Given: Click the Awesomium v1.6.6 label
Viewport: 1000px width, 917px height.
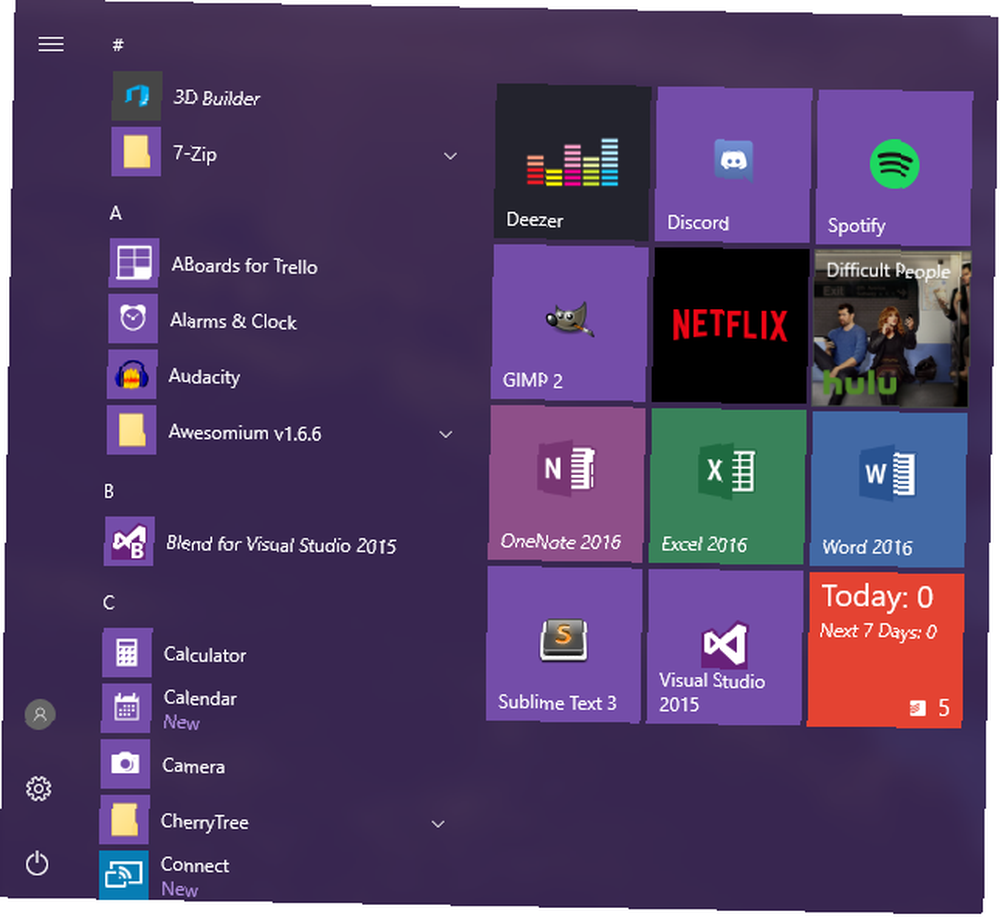Looking at the screenshot, I should pos(245,433).
